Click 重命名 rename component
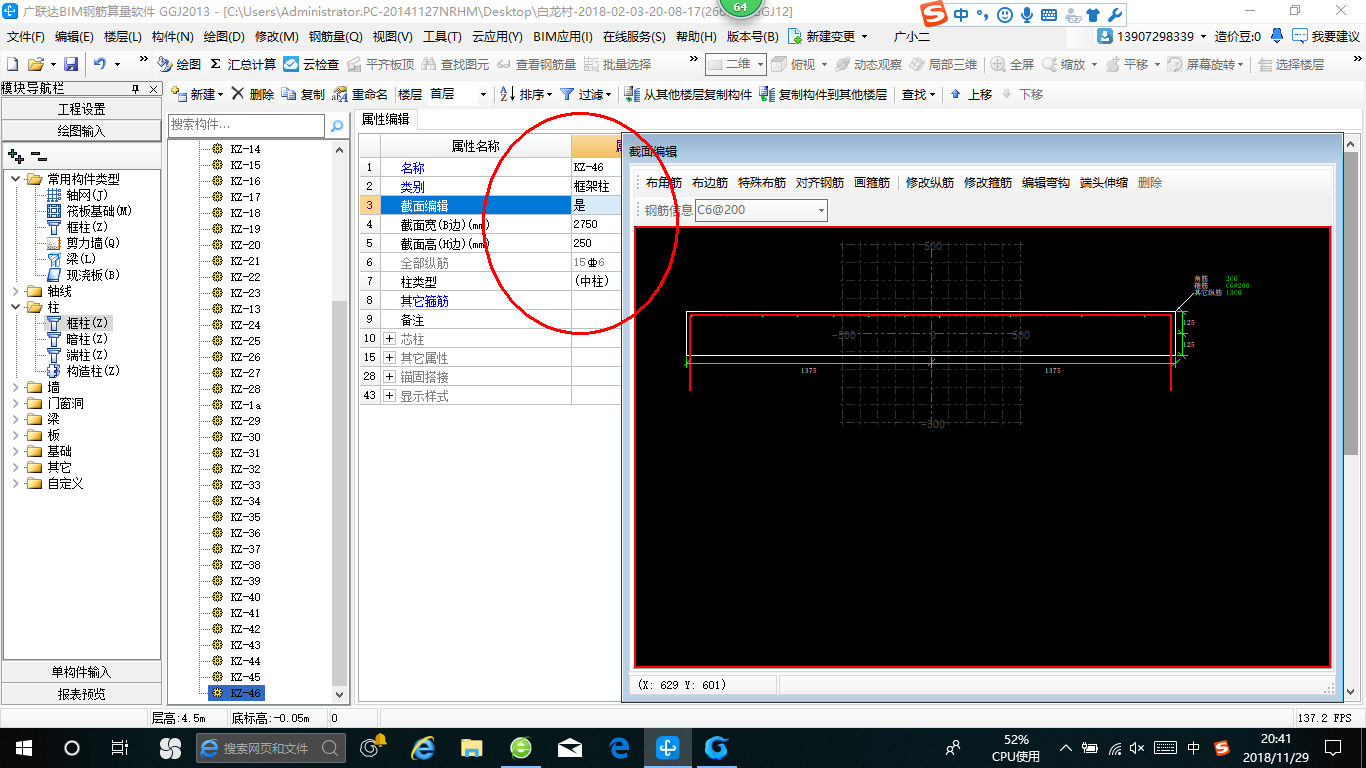The height and width of the screenshot is (768, 1366). [x=360, y=94]
